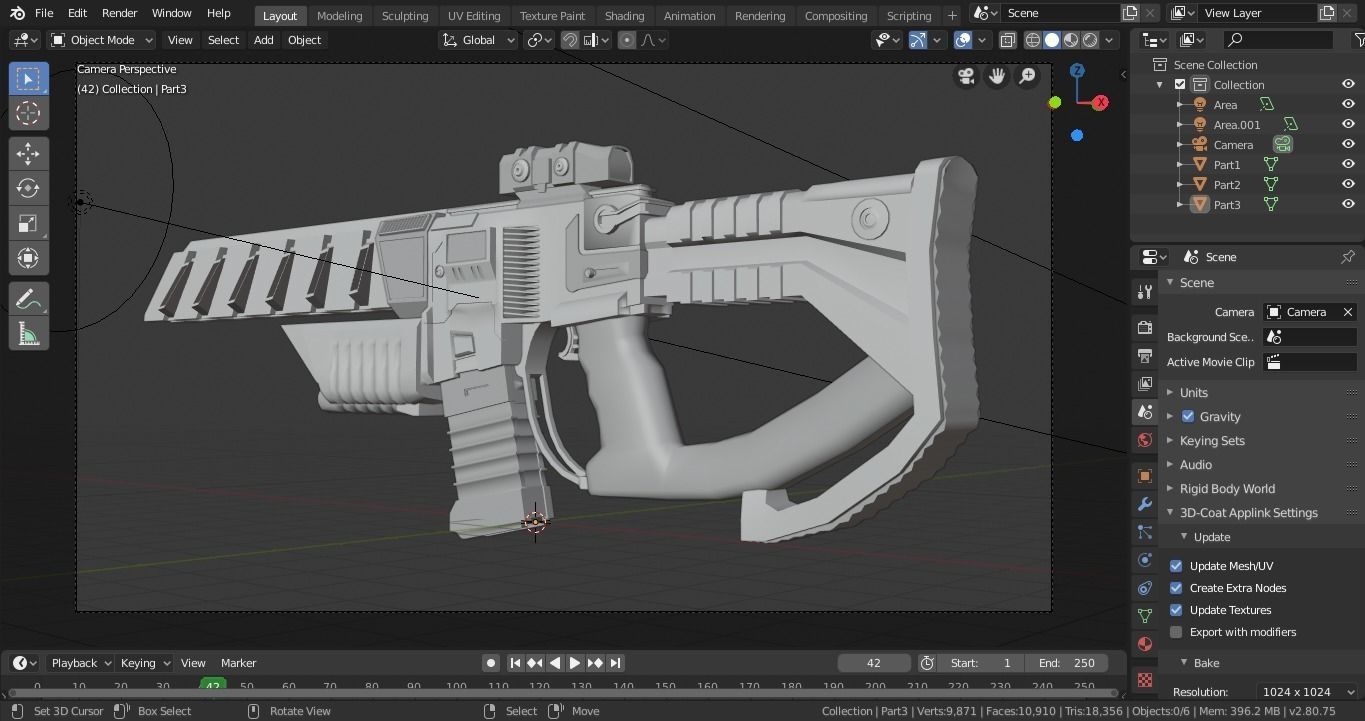Toggle proportional editing

click(627, 40)
